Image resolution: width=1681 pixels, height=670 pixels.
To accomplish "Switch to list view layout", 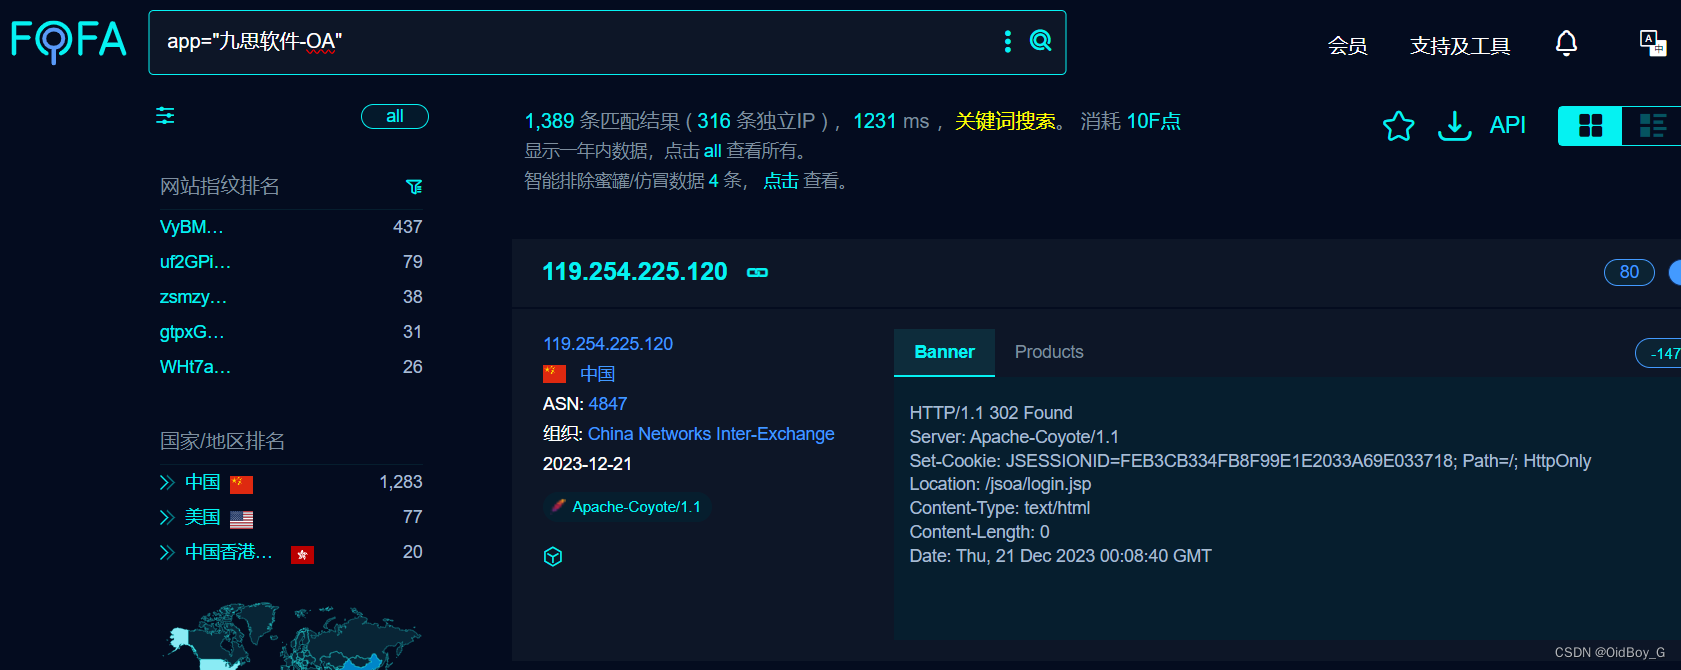I will pos(1652,126).
